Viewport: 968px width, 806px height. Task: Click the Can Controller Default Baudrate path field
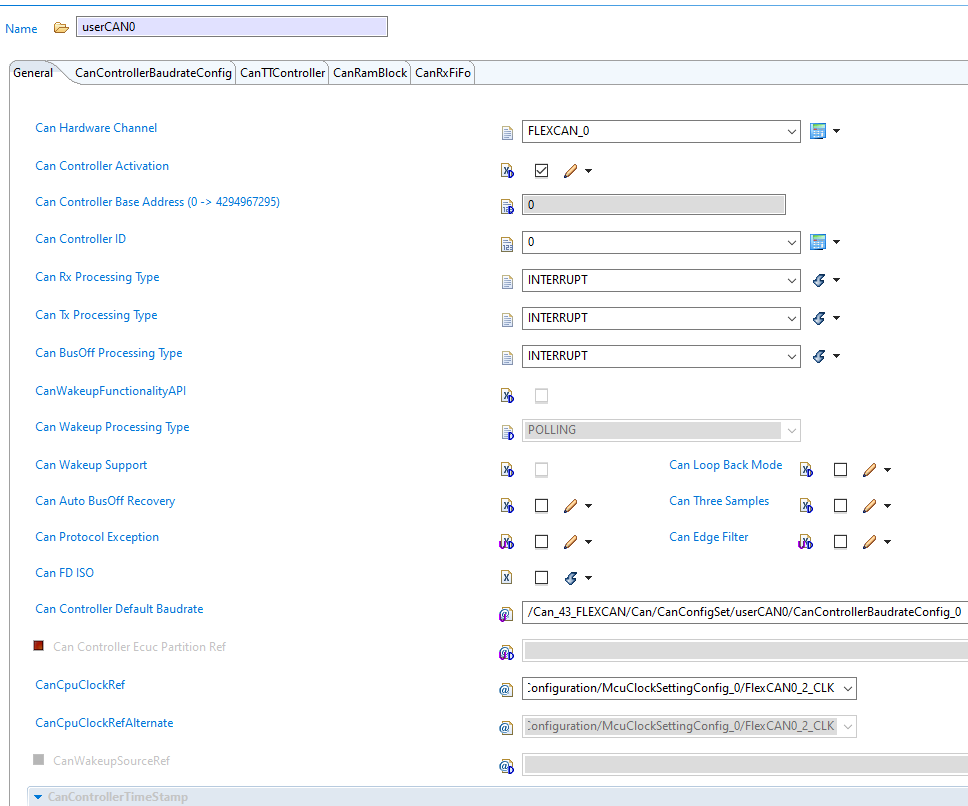point(745,612)
